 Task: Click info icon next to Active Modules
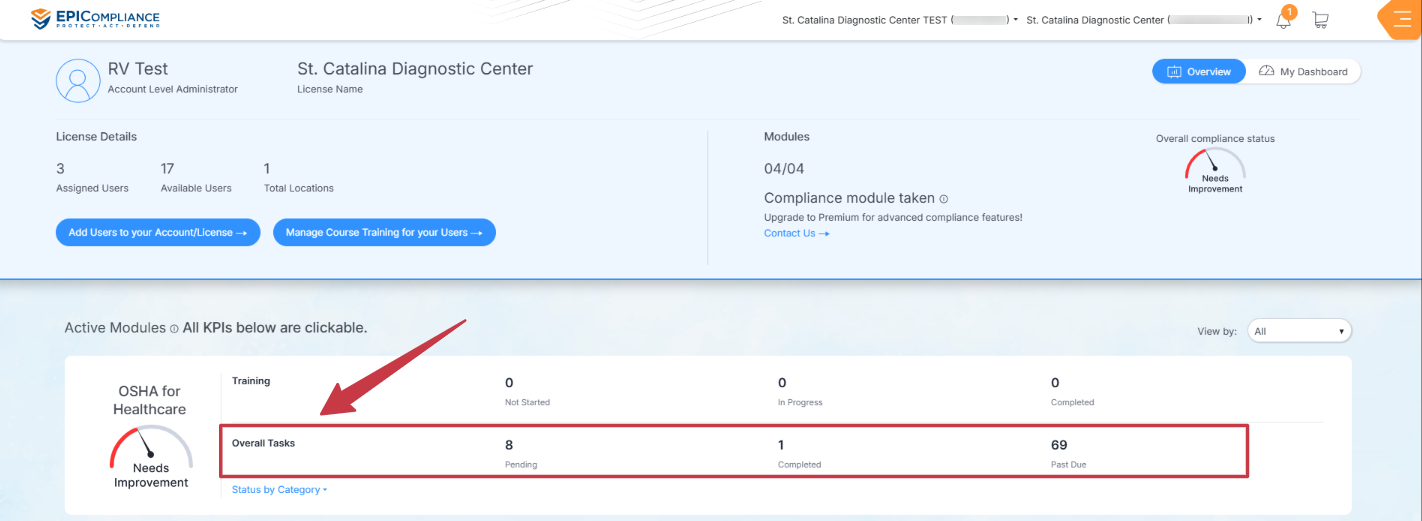[174, 328]
